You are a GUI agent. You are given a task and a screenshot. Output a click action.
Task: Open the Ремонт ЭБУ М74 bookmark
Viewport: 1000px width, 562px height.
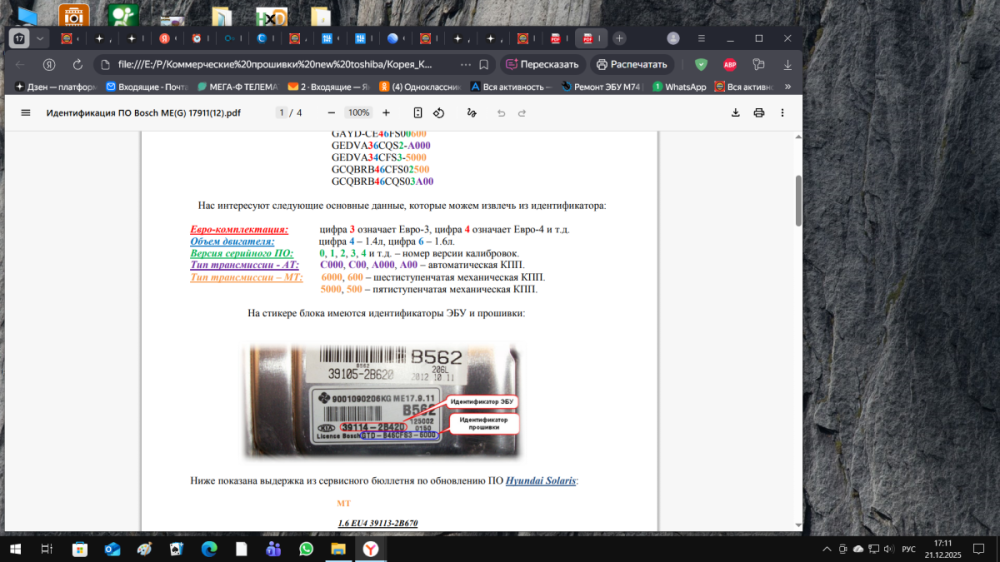coord(601,87)
